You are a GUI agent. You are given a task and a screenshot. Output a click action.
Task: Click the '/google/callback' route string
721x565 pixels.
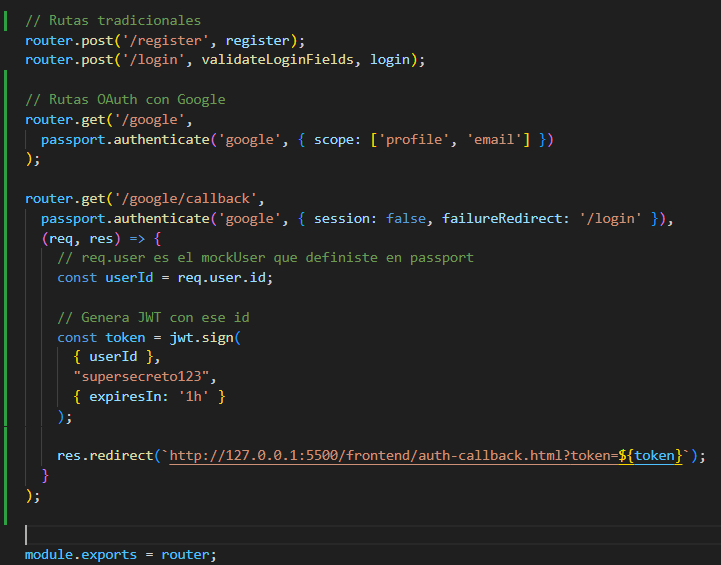click(x=185, y=199)
